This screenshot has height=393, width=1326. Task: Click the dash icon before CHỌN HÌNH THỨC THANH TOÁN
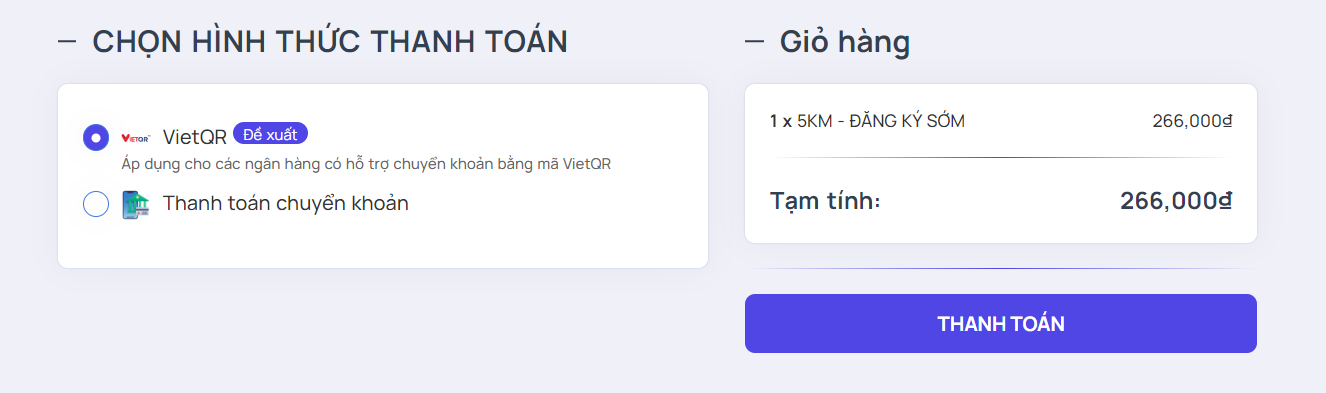pos(67,42)
